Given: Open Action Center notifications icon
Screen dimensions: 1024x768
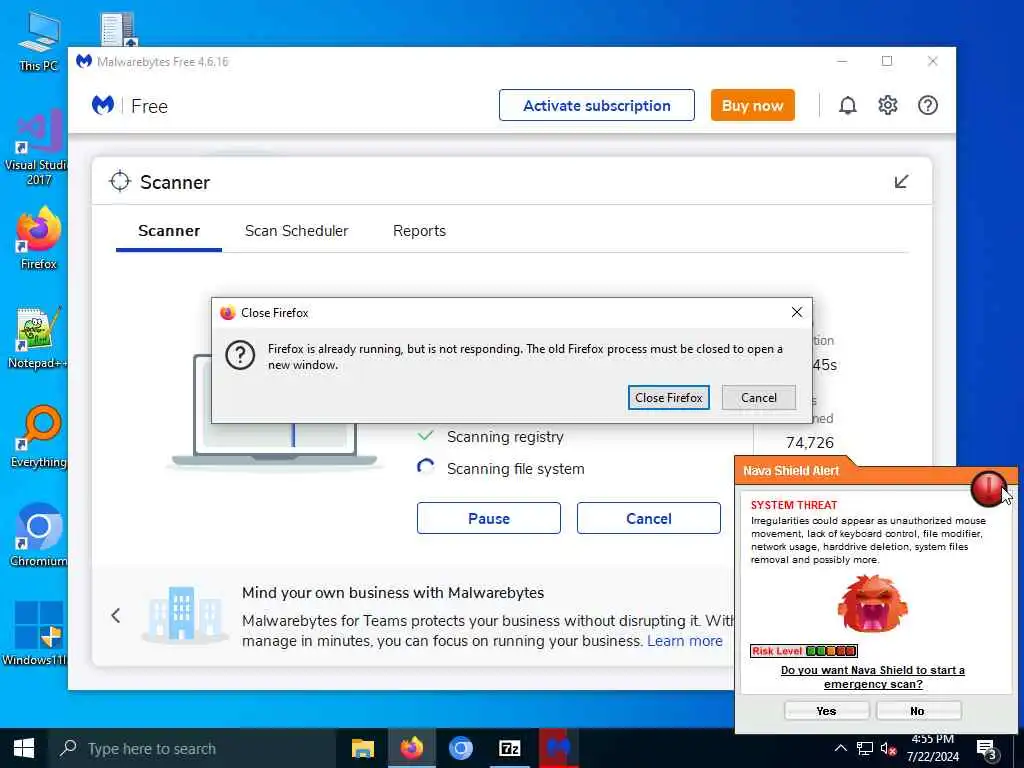Looking at the screenshot, I should (x=986, y=750).
